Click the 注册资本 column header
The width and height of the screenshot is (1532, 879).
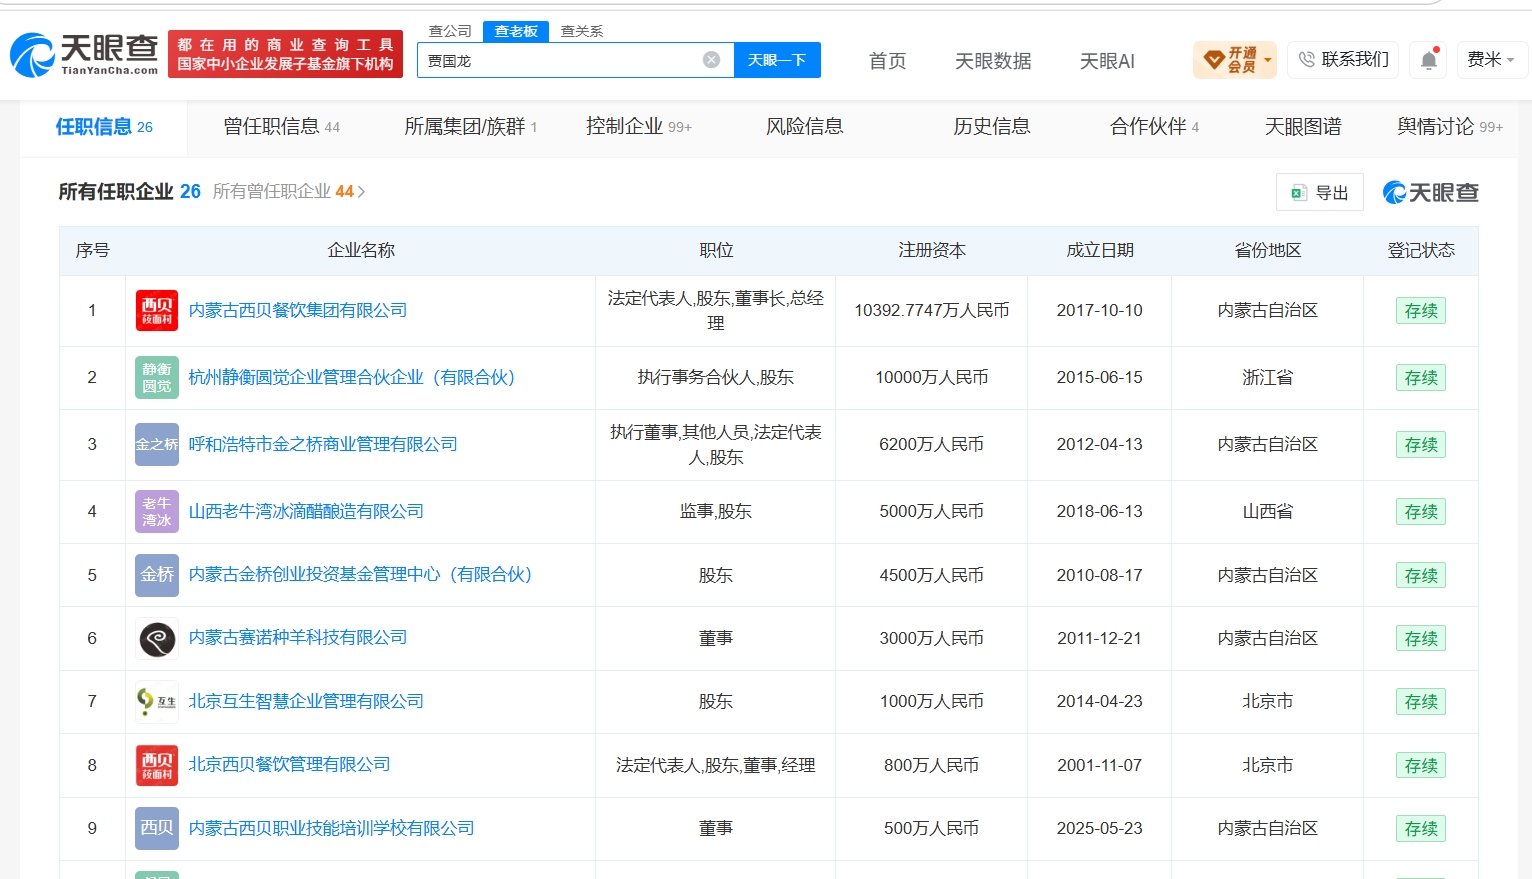(932, 250)
